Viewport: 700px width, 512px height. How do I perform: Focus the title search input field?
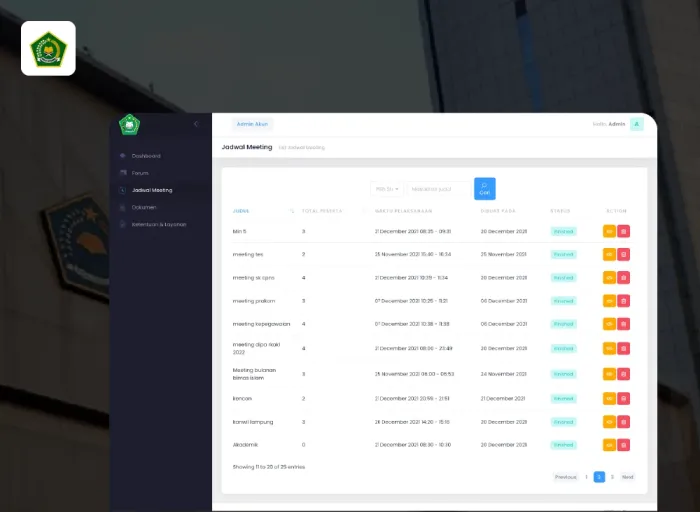(x=439, y=189)
